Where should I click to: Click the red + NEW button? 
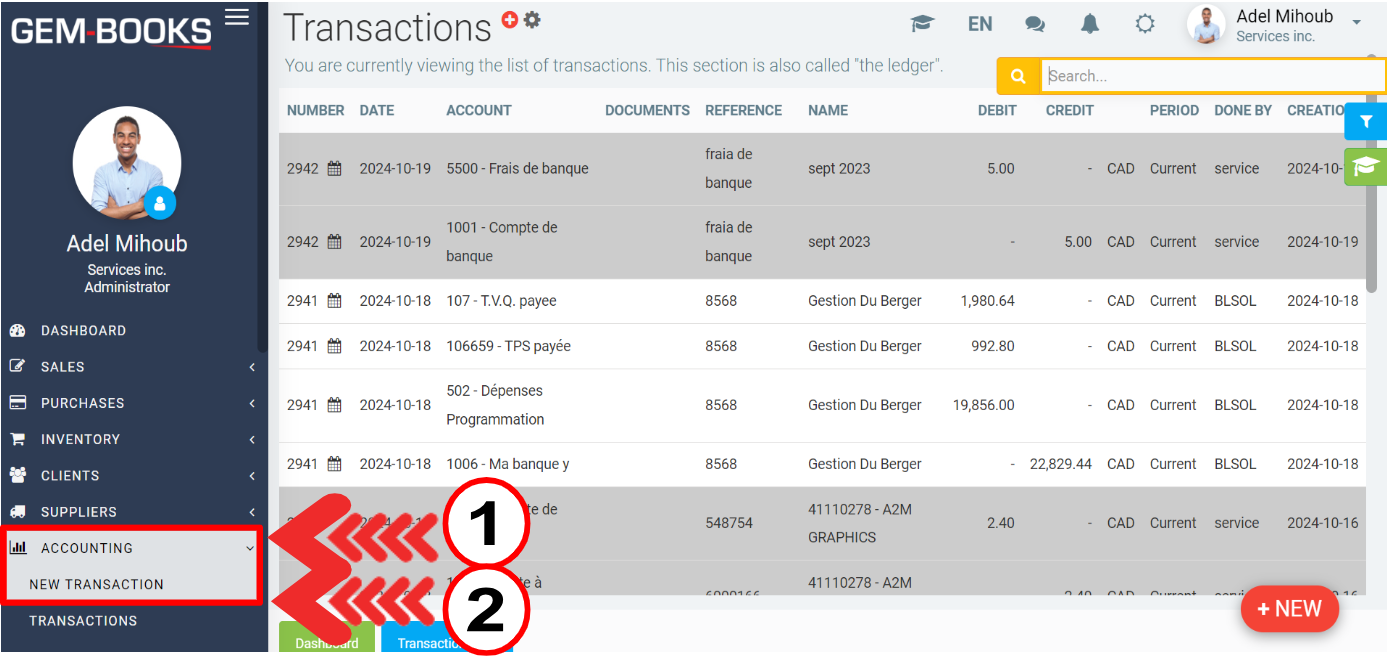click(1289, 609)
